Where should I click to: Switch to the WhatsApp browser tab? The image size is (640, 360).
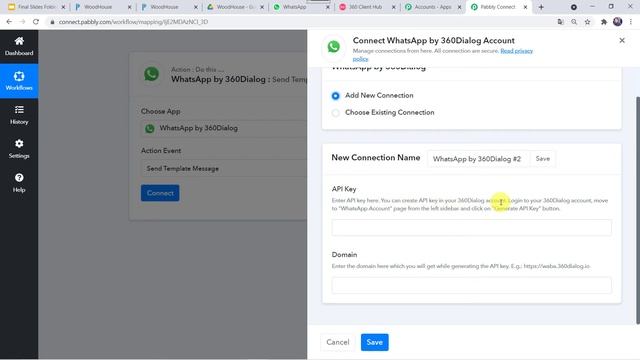point(300,7)
